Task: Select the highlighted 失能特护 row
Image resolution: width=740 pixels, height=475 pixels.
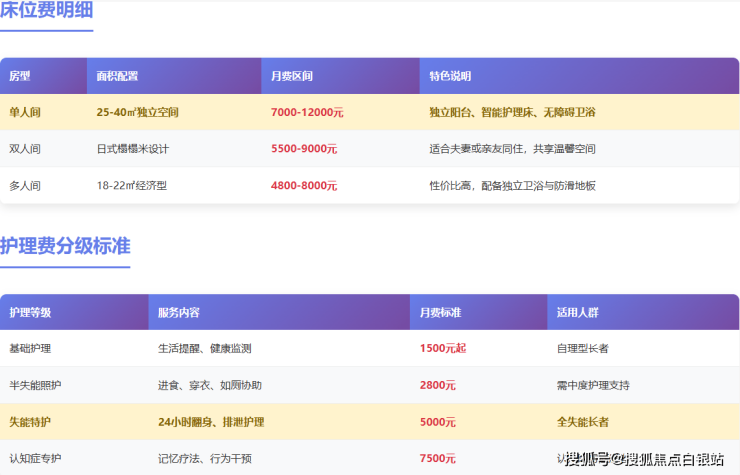Action: tap(370, 422)
